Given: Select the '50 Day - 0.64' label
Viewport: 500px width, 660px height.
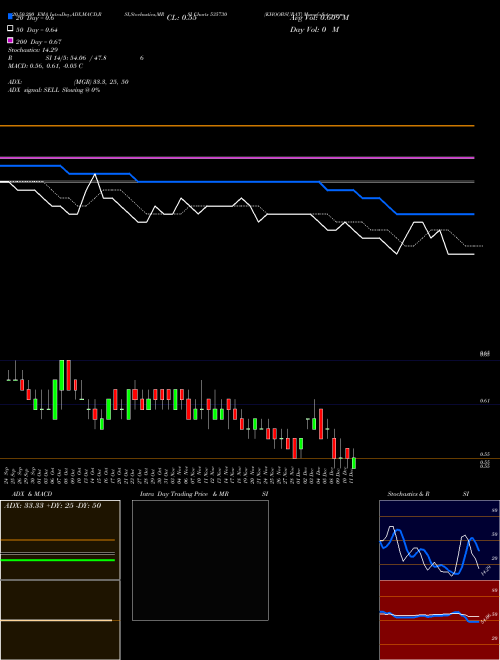Looking at the screenshot, I should pos(37,30).
